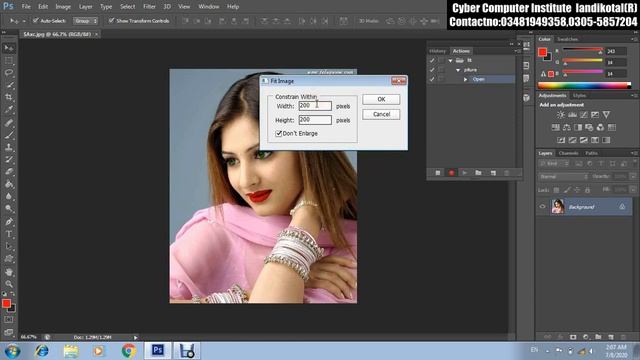
Task: Switch to the Paths tab
Action: [591, 153]
